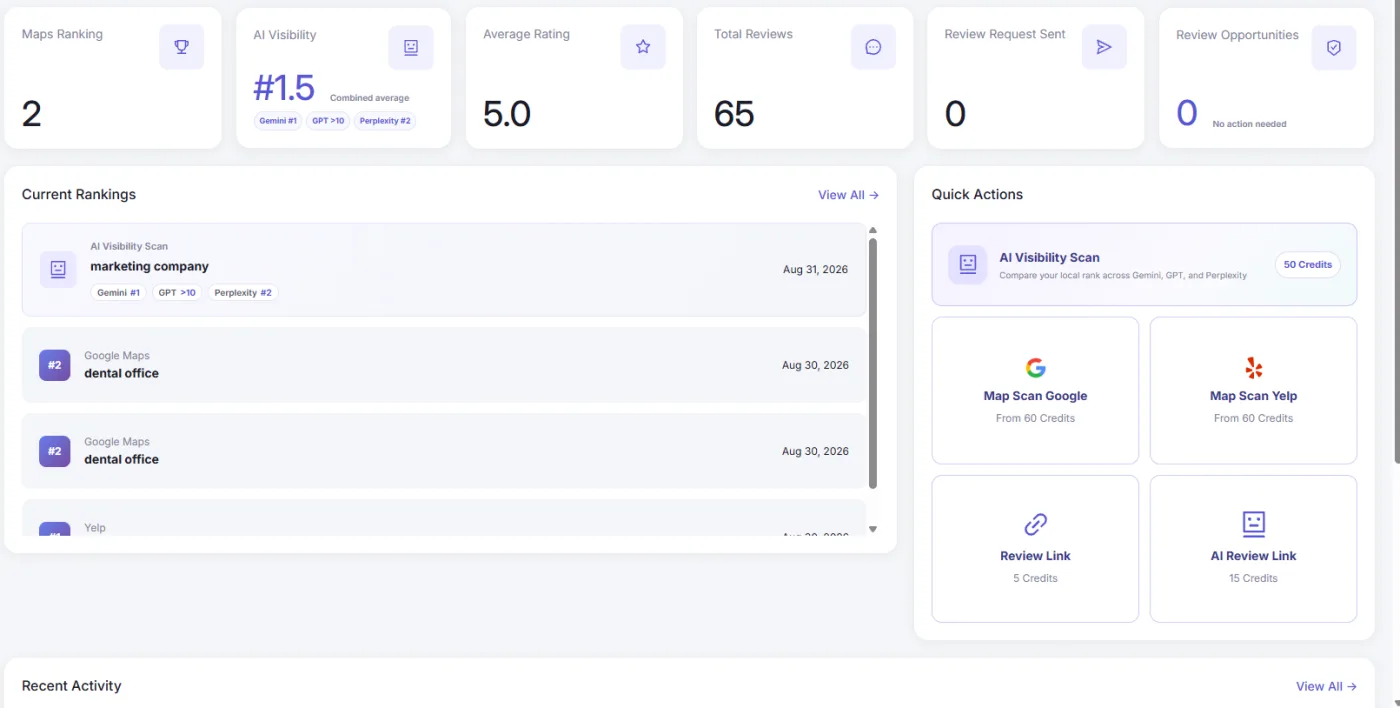Select the first Google Maps dental office ranking
The height and width of the screenshot is (708, 1400).
point(444,365)
